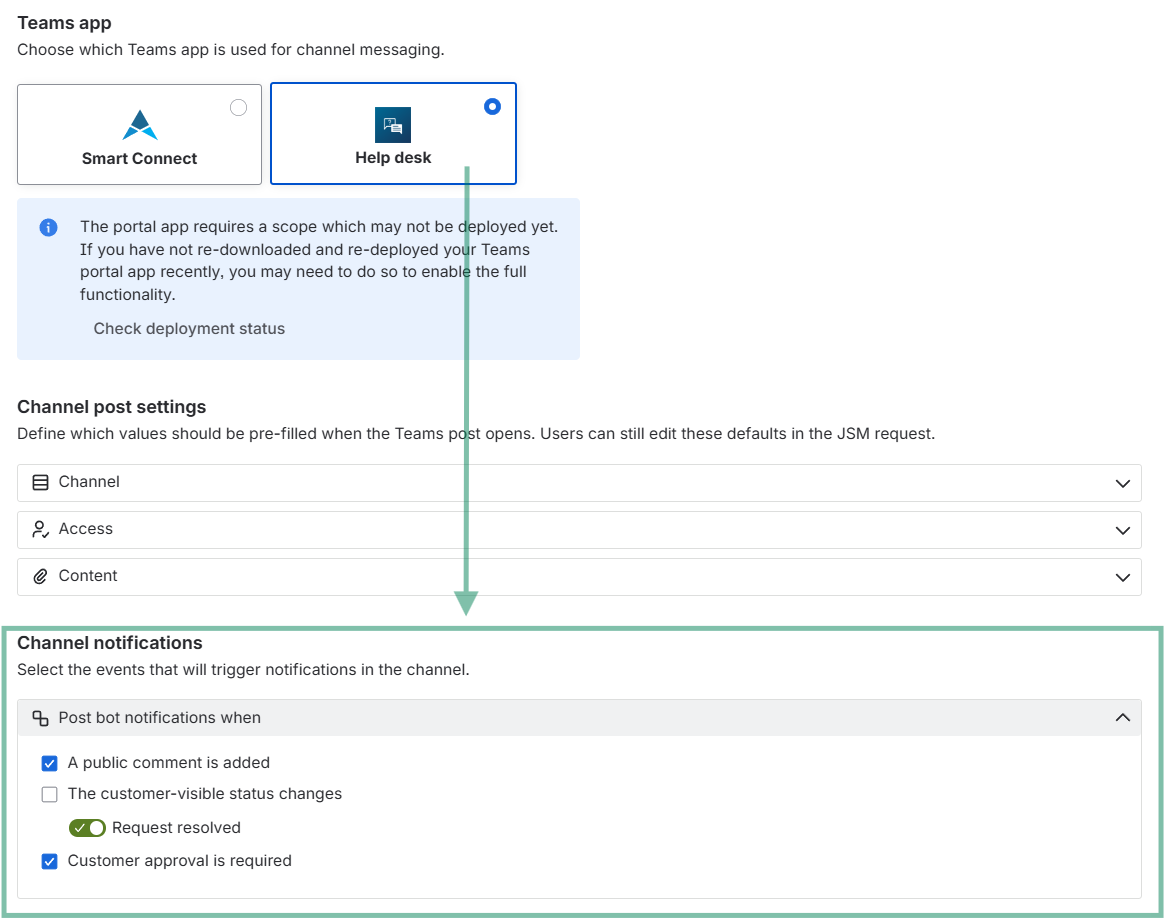Click the Channel row list icon
Image resolution: width=1164 pixels, height=918 pixels.
click(40, 482)
